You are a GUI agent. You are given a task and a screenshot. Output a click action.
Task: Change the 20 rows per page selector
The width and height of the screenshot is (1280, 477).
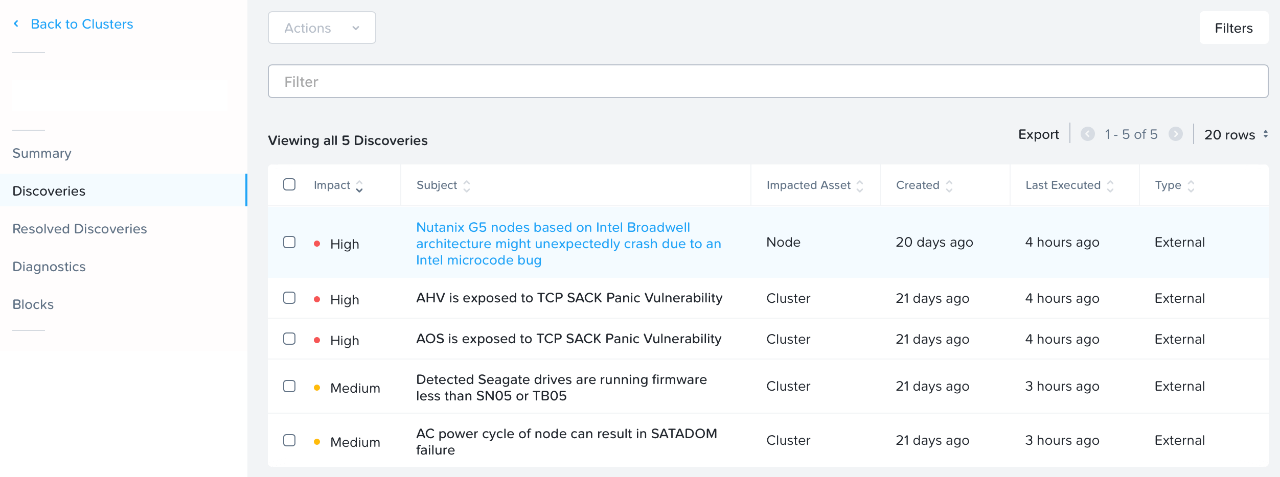(1236, 134)
